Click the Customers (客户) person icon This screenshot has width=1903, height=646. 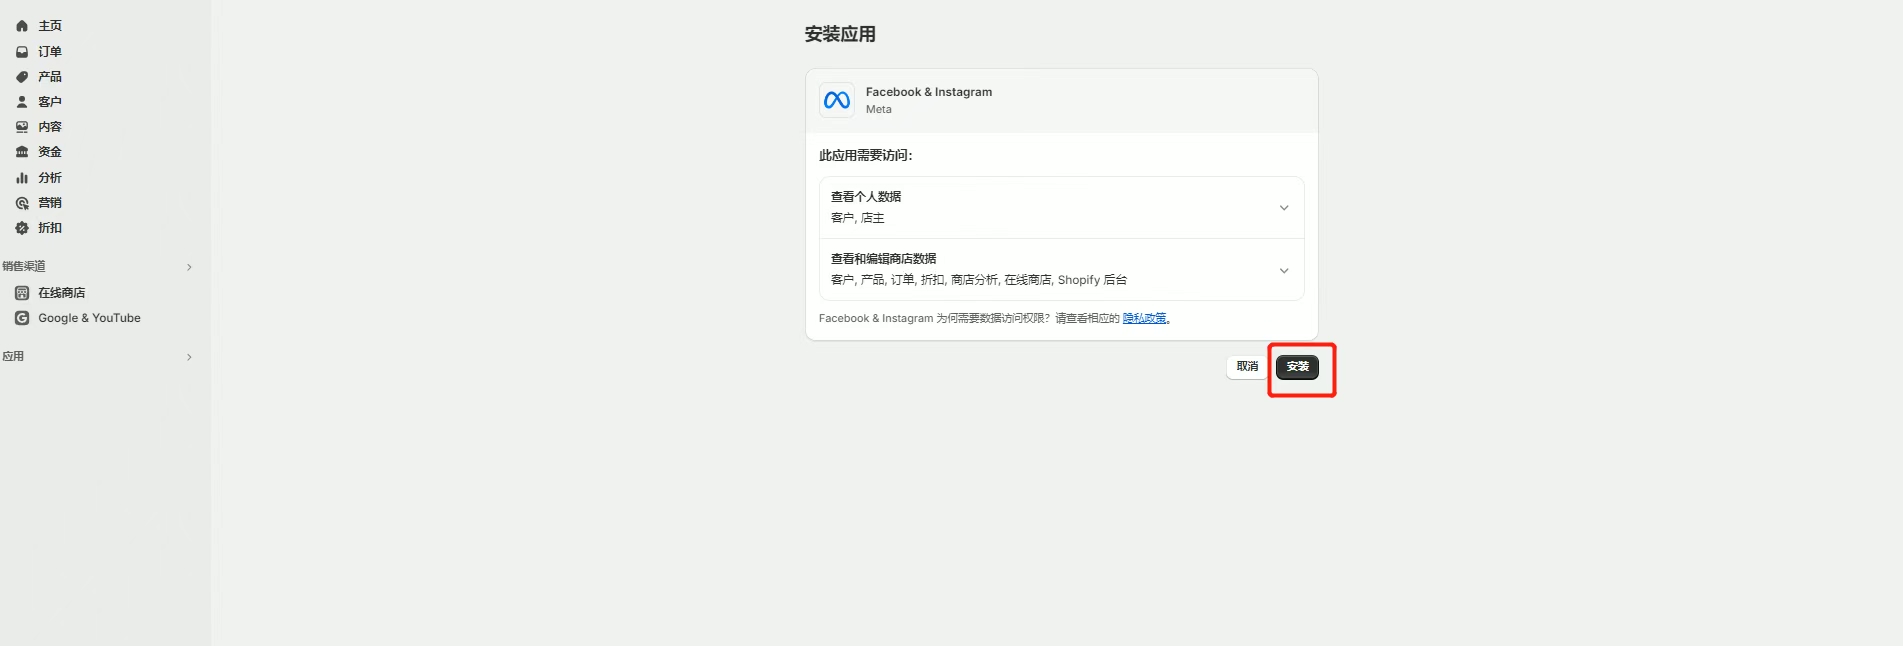pyautogui.click(x=22, y=102)
